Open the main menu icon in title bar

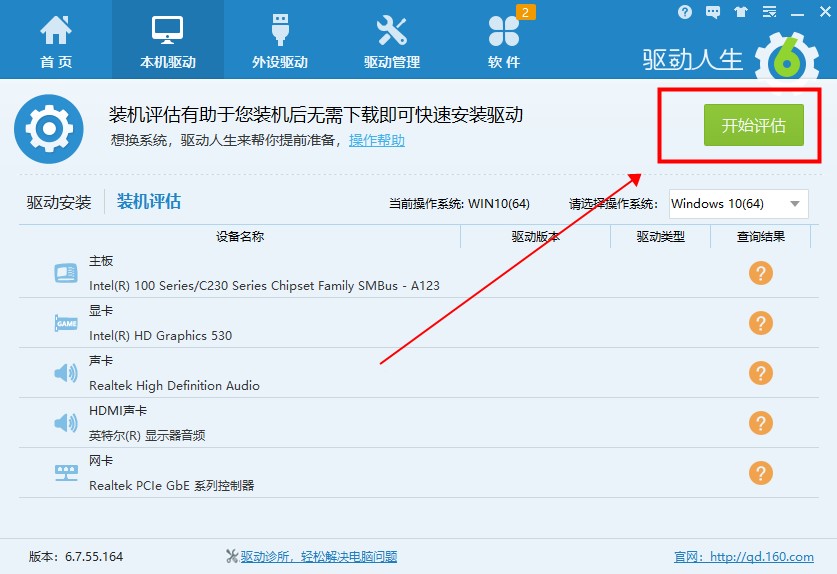769,12
